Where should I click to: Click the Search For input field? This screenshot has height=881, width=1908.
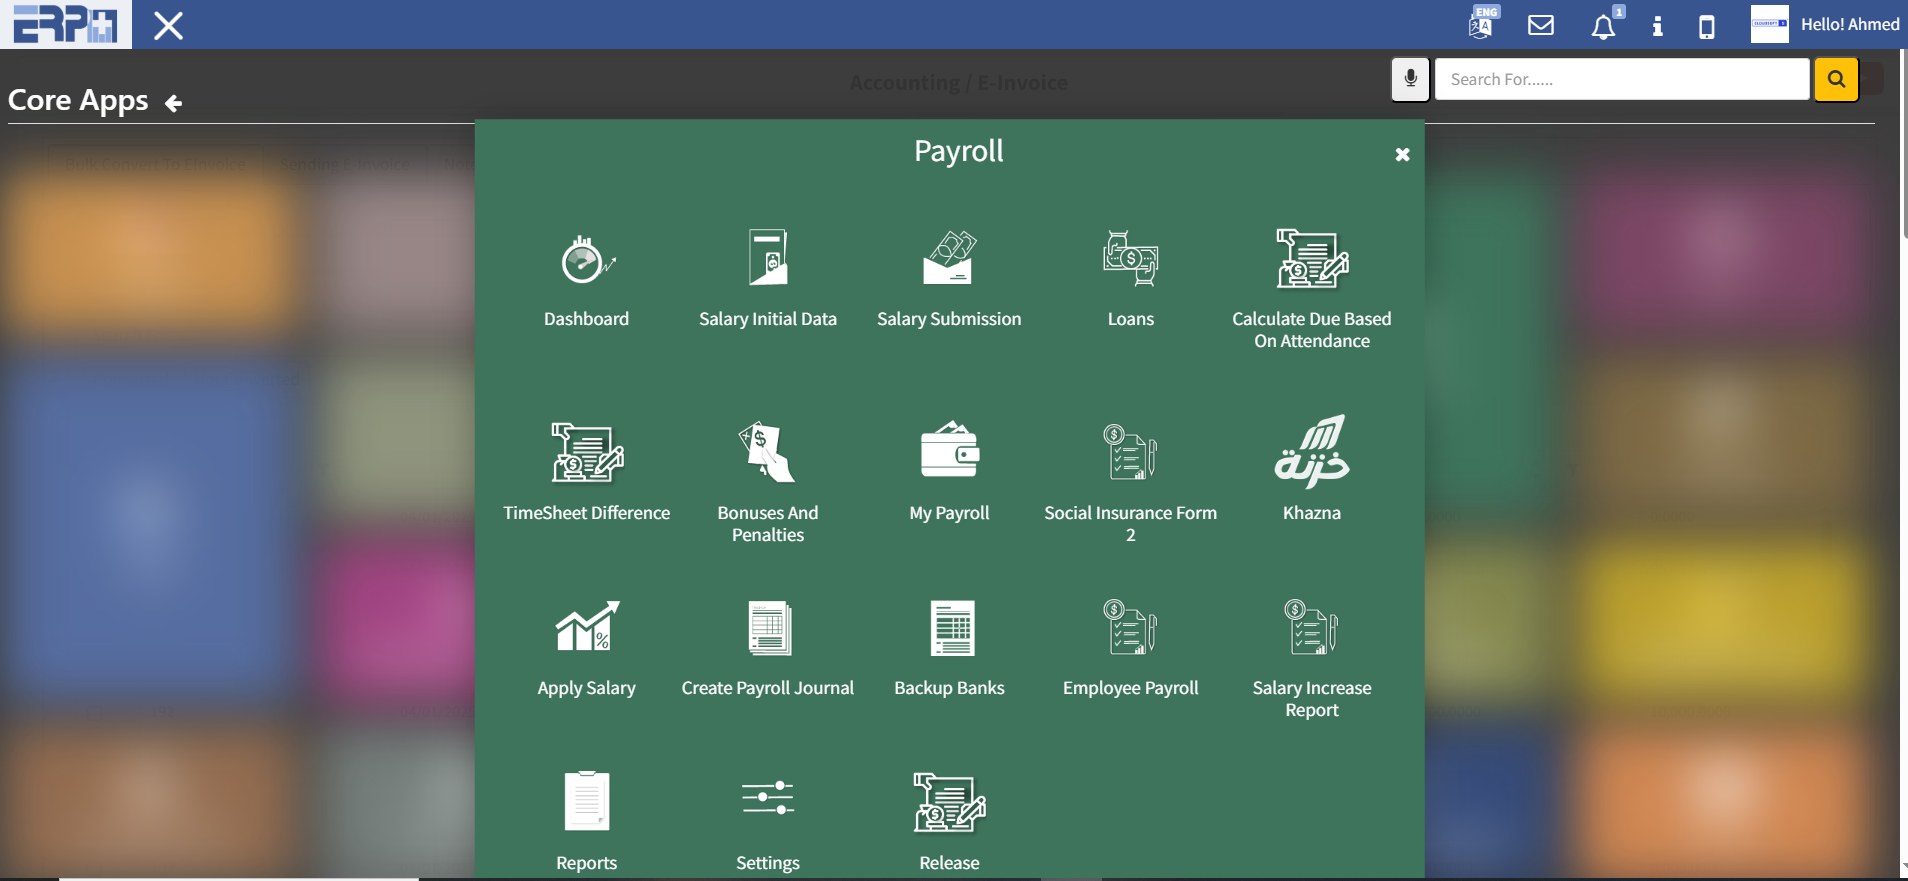1621,80
